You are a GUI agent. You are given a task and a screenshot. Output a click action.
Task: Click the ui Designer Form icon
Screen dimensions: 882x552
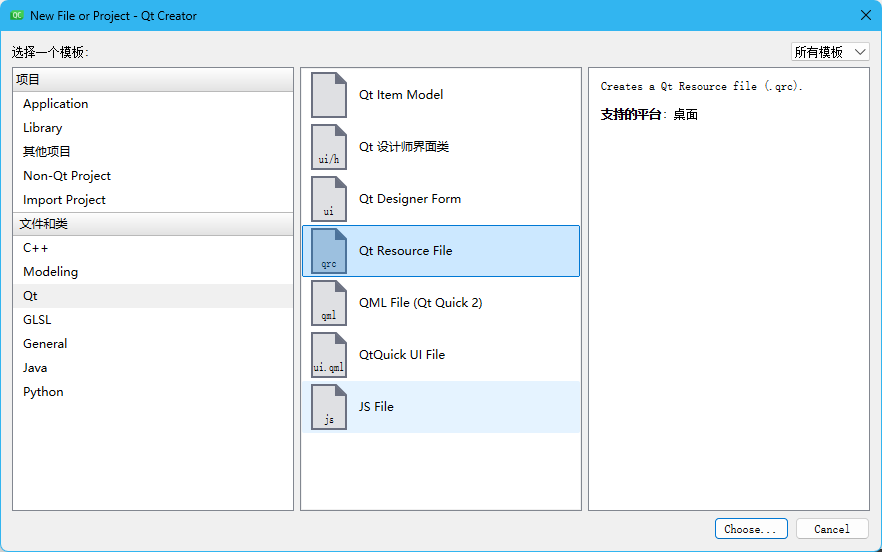pyautogui.click(x=328, y=199)
